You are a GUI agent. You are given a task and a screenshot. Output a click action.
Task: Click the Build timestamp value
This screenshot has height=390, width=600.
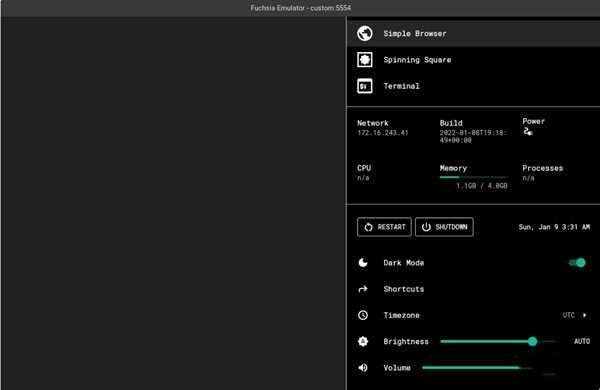[473, 136]
